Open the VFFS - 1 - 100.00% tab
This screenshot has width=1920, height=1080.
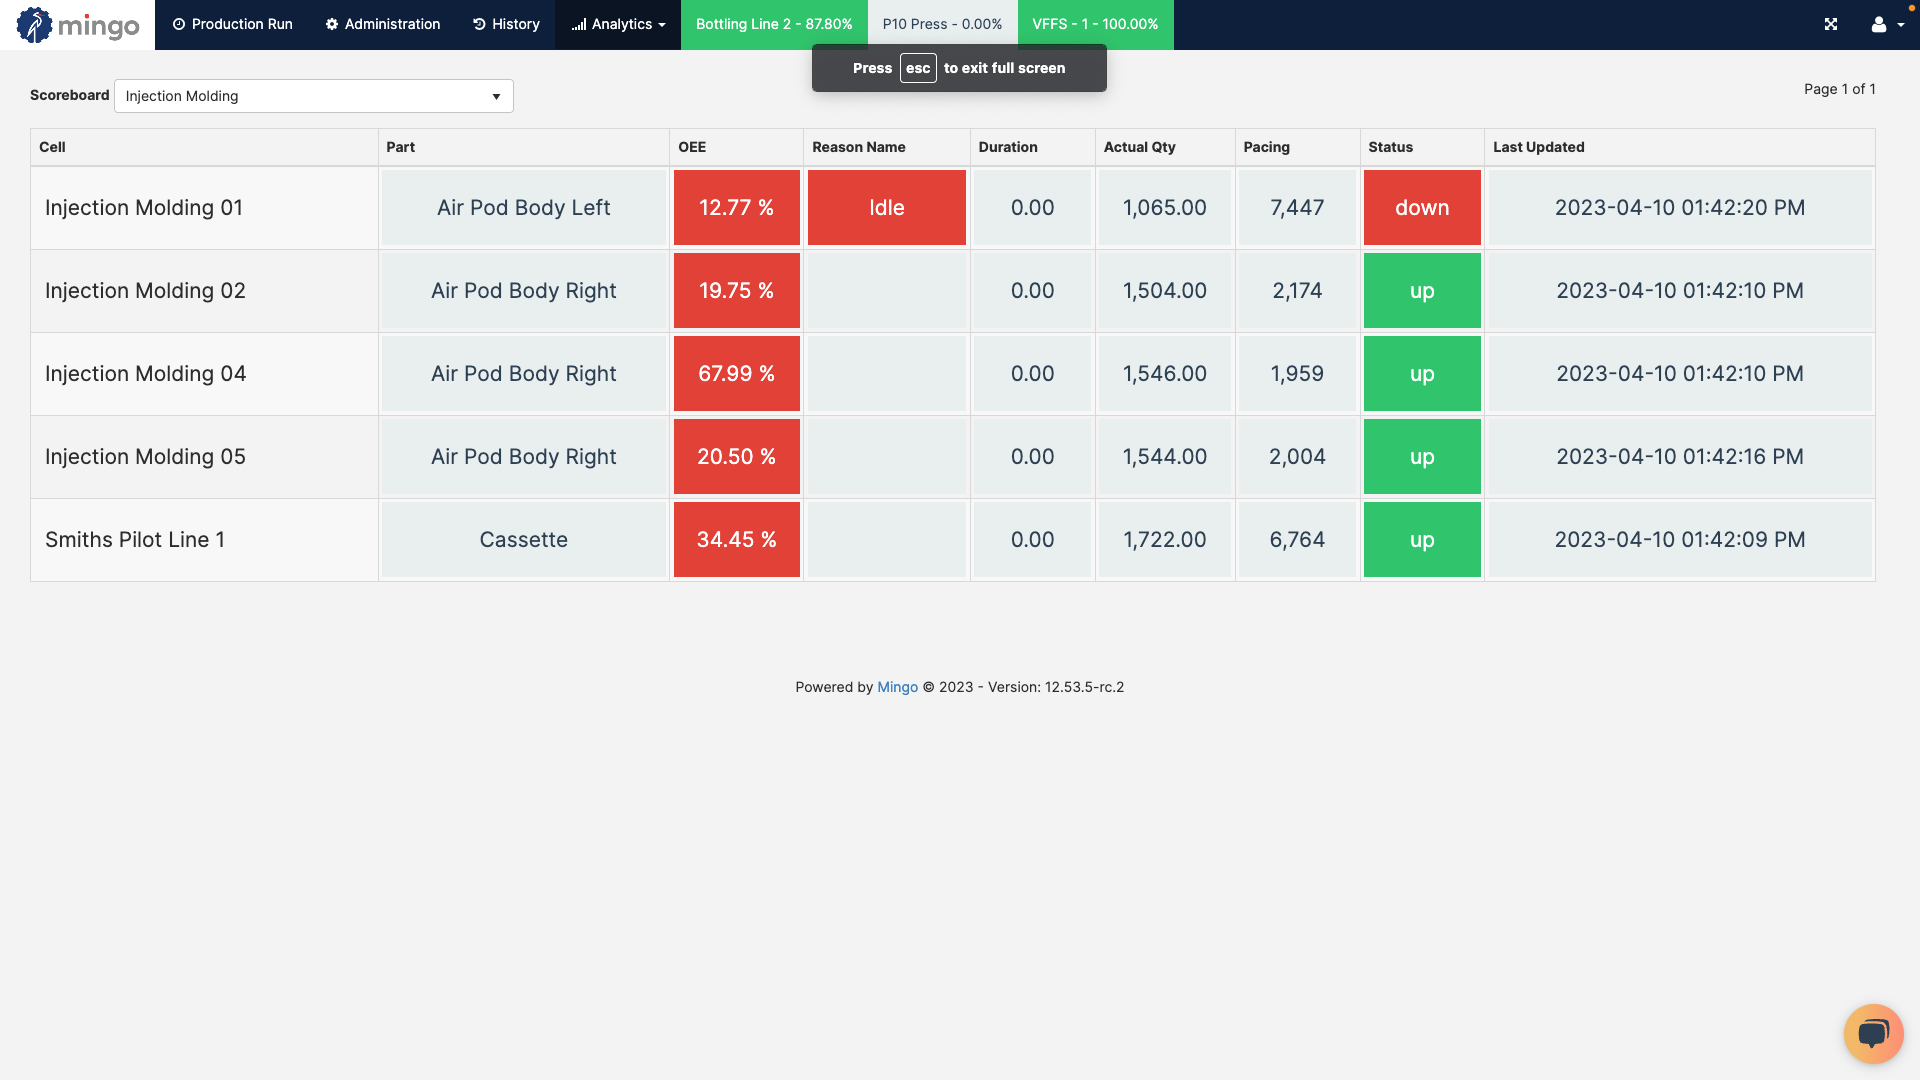click(1095, 24)
